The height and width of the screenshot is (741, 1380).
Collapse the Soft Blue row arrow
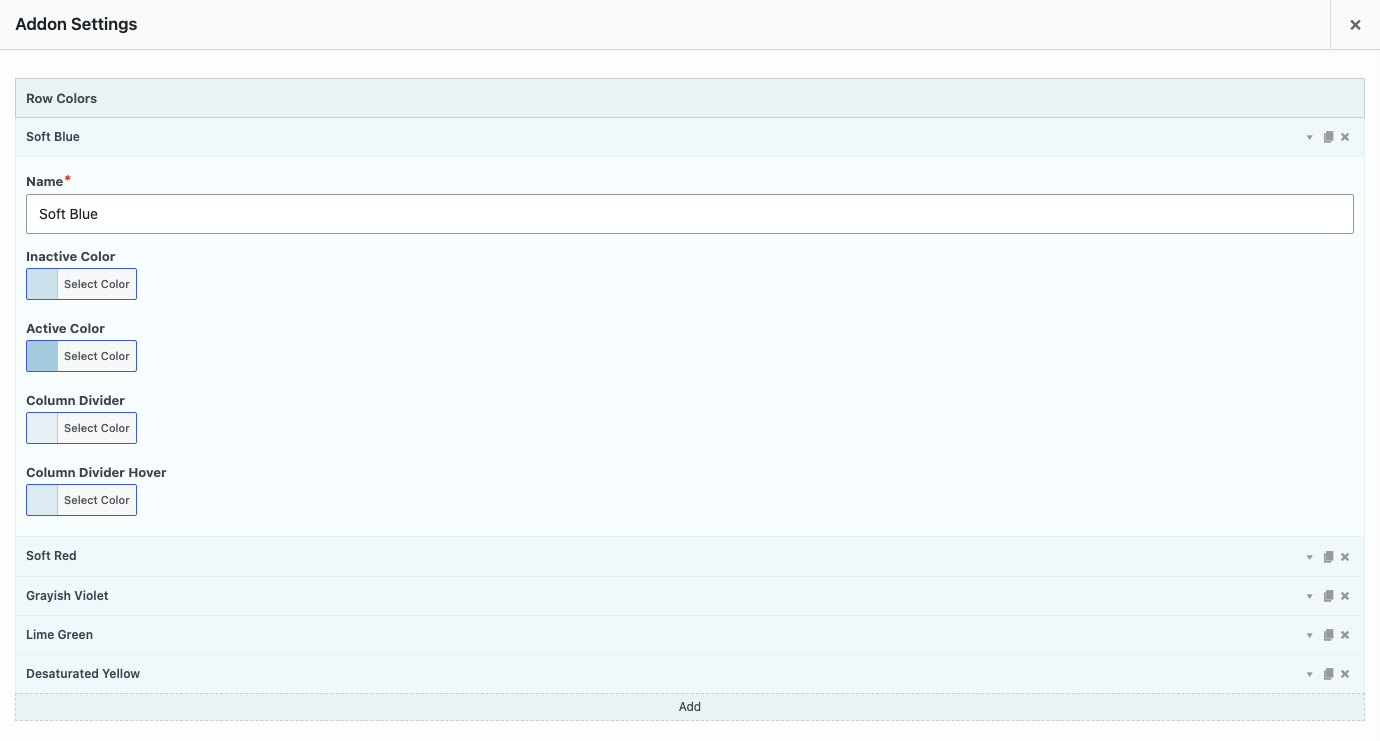[x=1309, y=137]
